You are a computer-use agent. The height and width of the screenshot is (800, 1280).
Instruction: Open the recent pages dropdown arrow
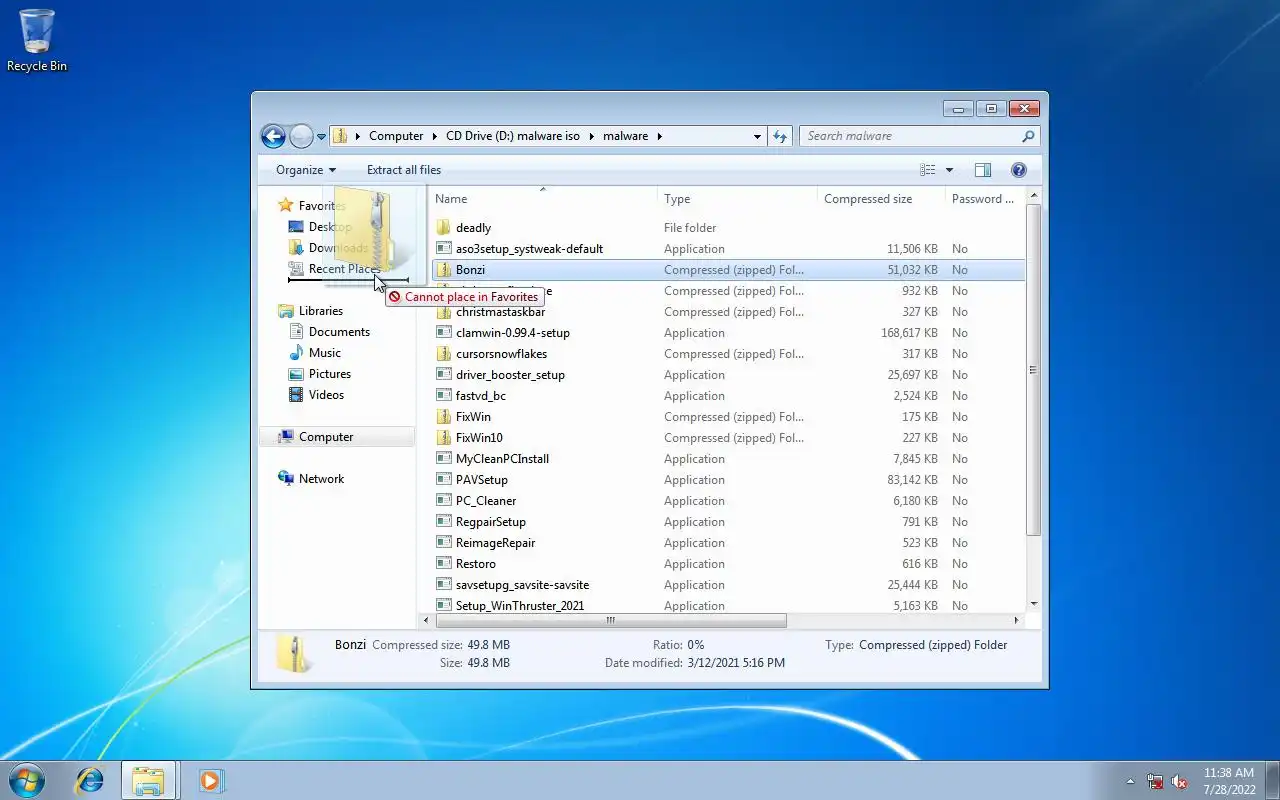(322, 137)
